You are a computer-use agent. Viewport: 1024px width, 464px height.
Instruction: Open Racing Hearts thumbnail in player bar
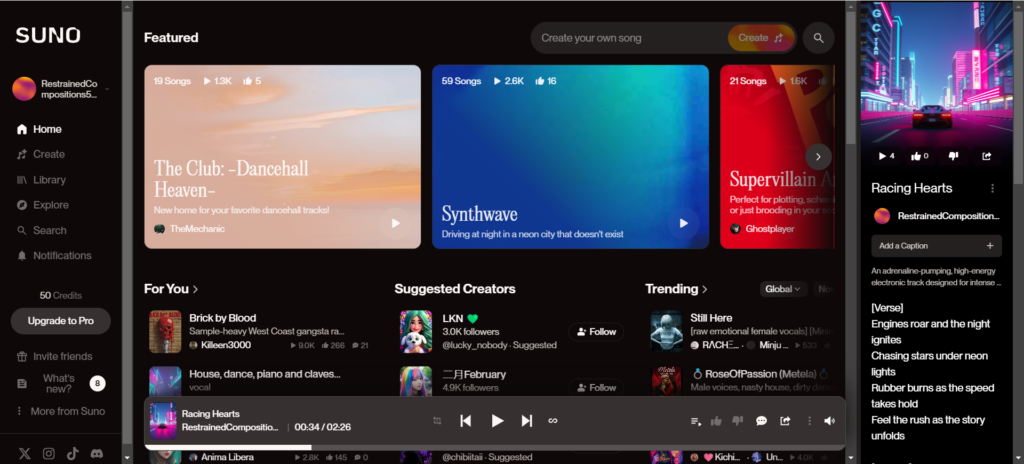(x=163, y=421)
